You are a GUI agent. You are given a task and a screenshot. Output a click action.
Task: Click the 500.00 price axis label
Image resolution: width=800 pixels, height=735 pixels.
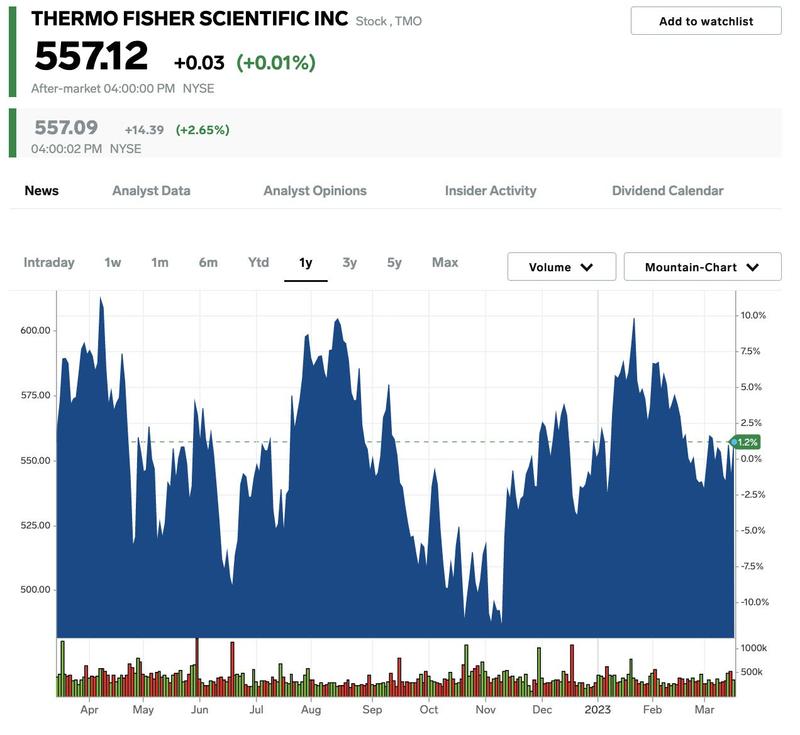click(x=35, y=590)
